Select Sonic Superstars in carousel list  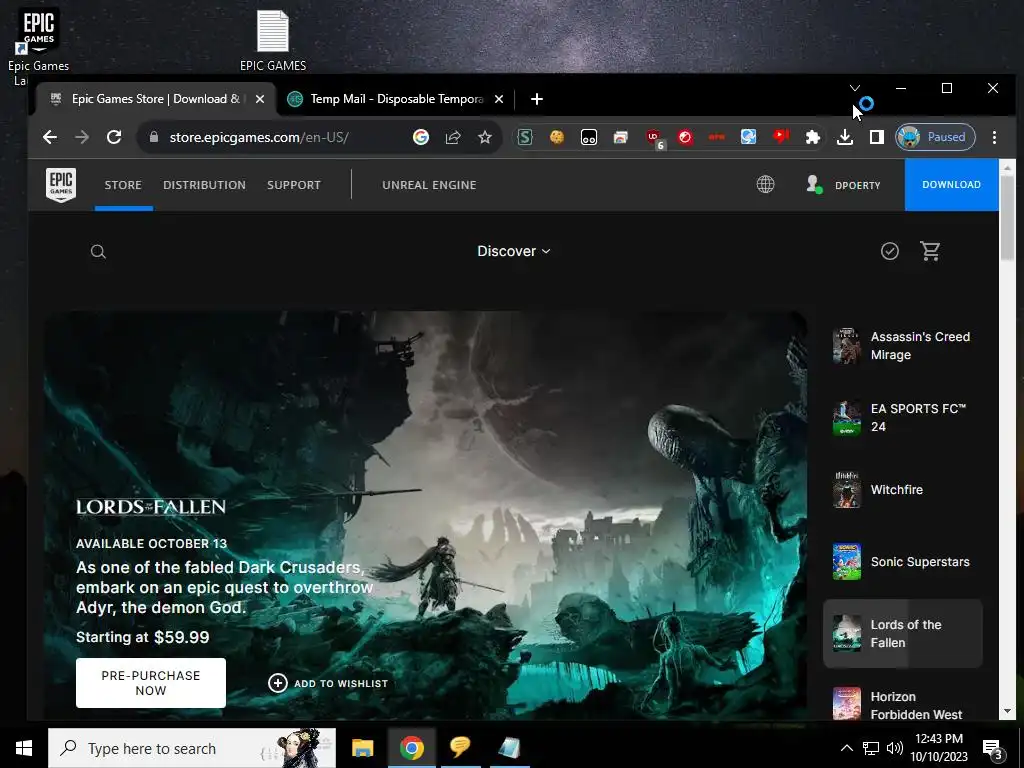(903, 562)
